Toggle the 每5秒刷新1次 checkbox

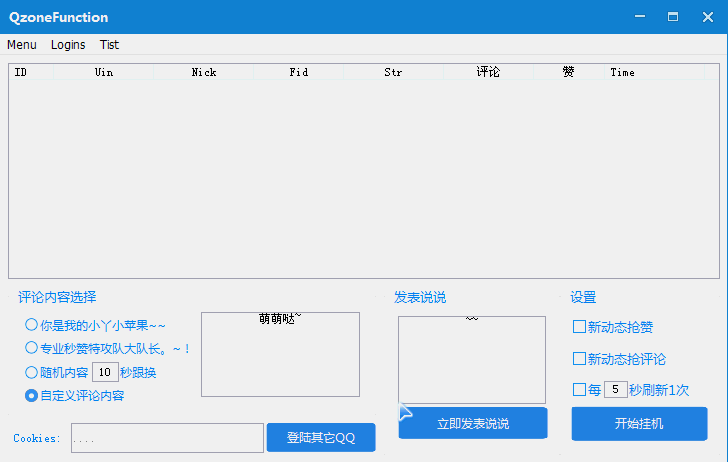[x=579, y=390]
